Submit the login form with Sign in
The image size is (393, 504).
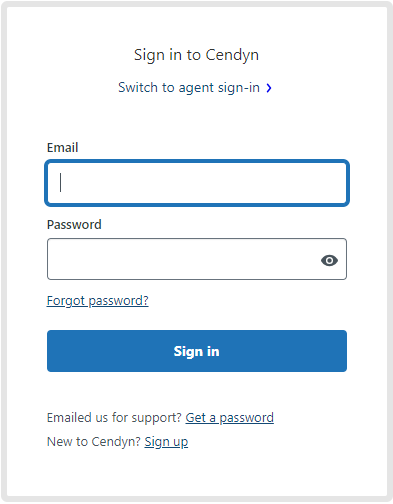pos(197,351)
